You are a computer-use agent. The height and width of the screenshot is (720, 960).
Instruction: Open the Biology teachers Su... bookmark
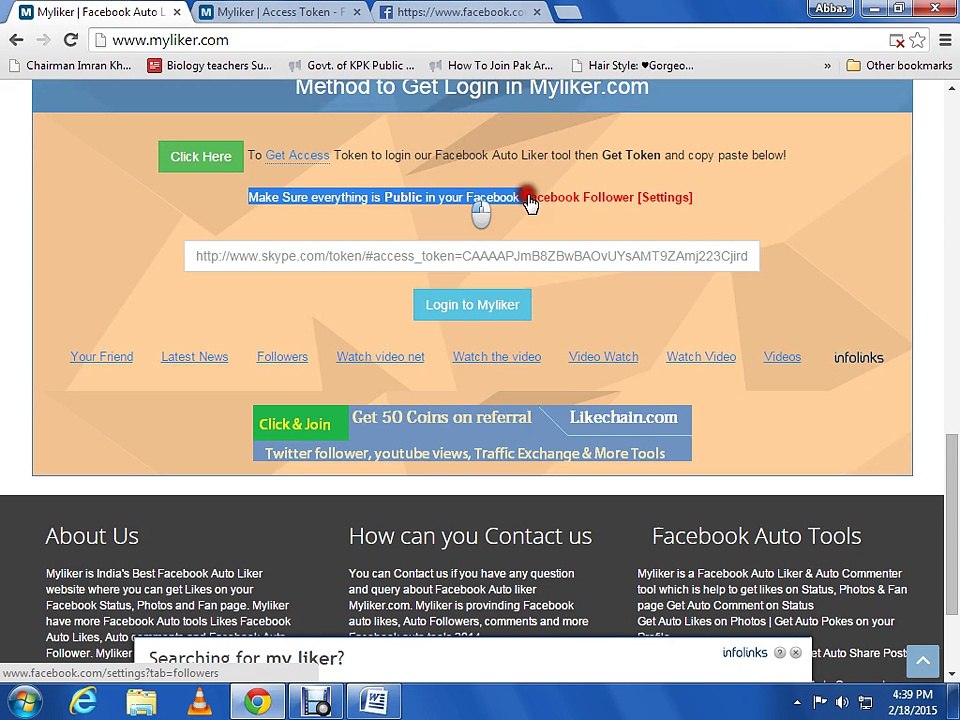[210, 66]
